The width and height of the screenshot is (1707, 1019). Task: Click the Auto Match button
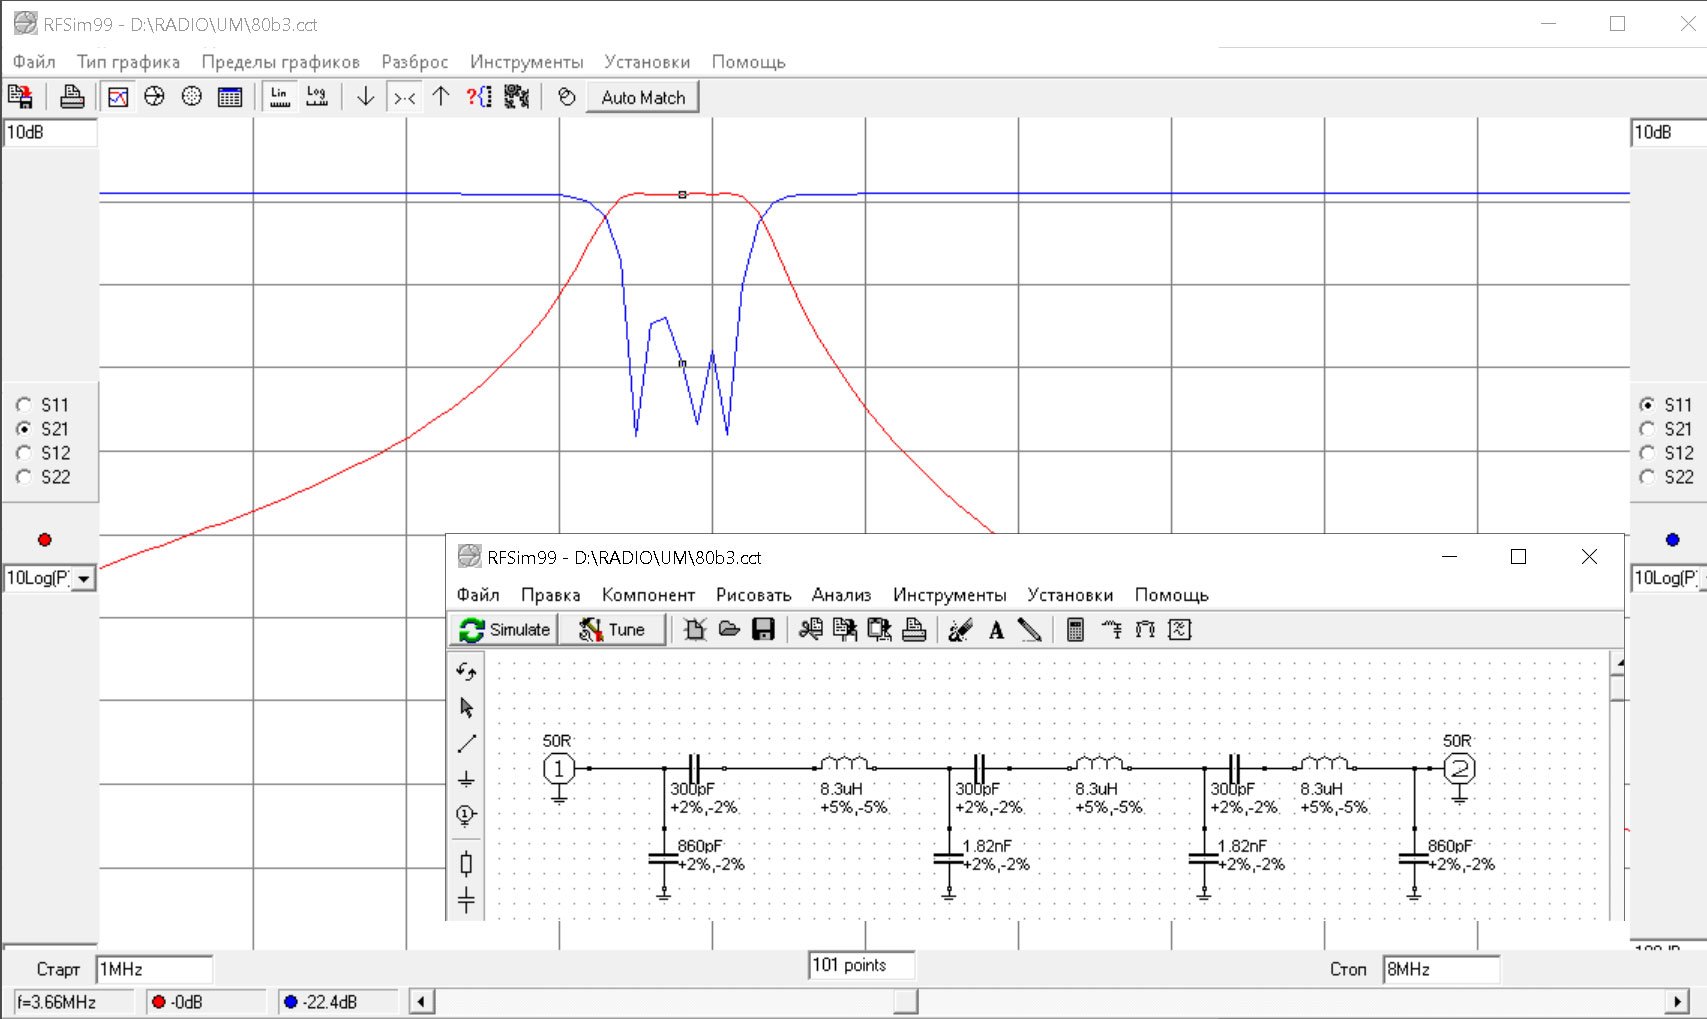click(x=643, y=98)
